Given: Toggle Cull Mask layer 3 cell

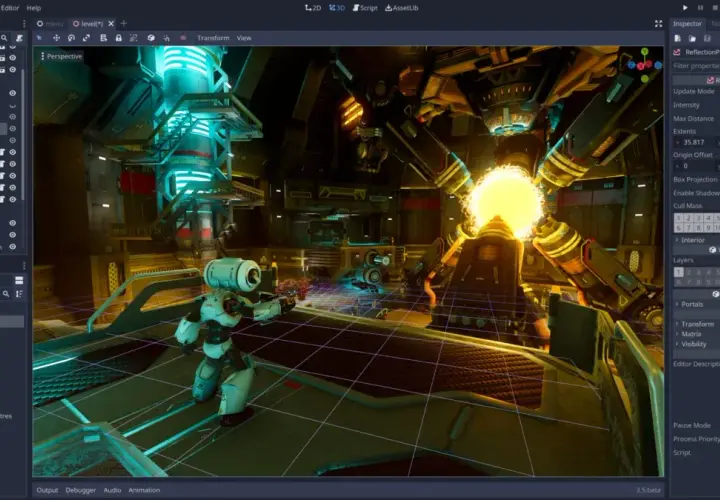Looking at the screenshot, I should (x=698, y=218).
